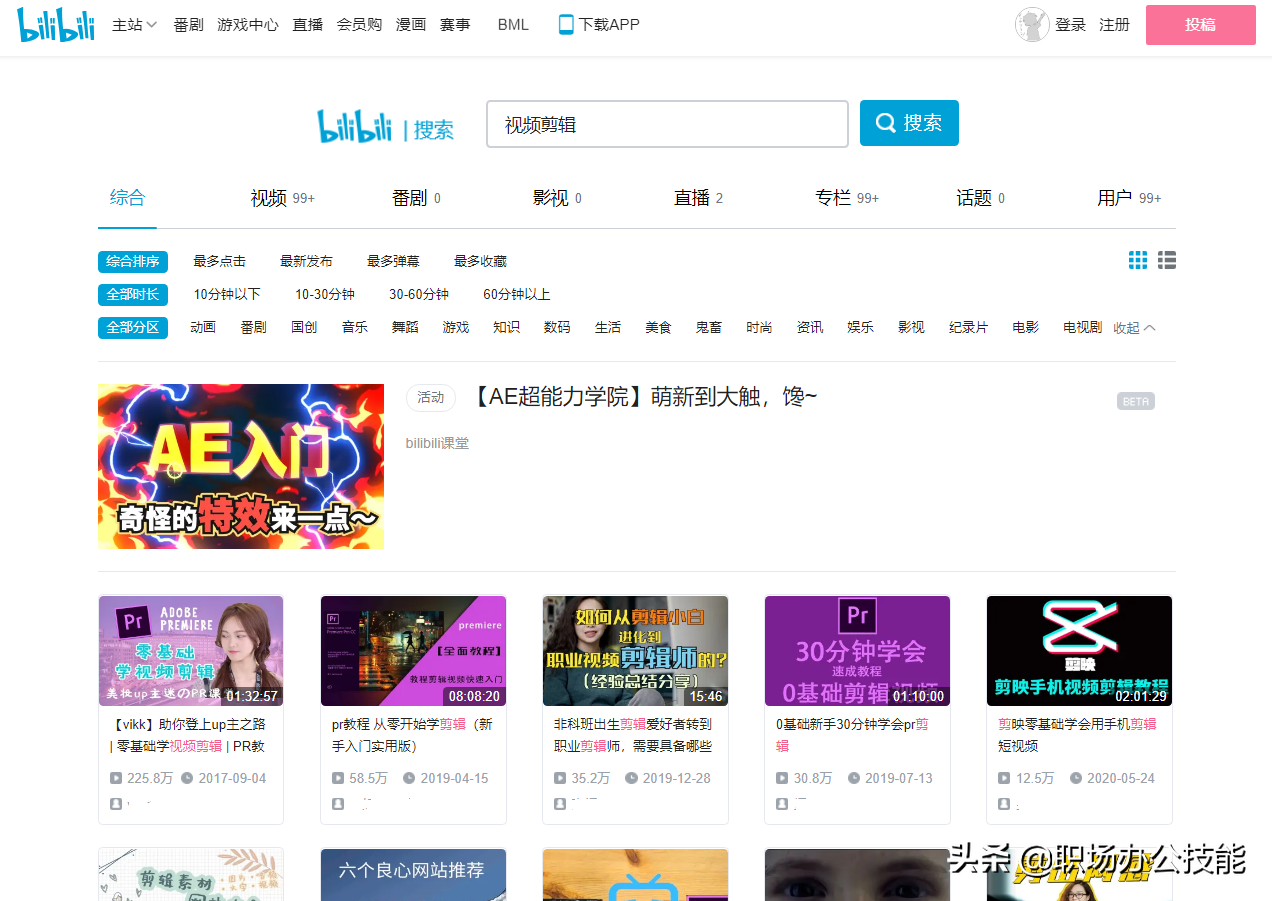Open the 01:32:57 vikk video thumbnail
The width and height of the screenshot is (1272, 901).
tap(191, 651)
